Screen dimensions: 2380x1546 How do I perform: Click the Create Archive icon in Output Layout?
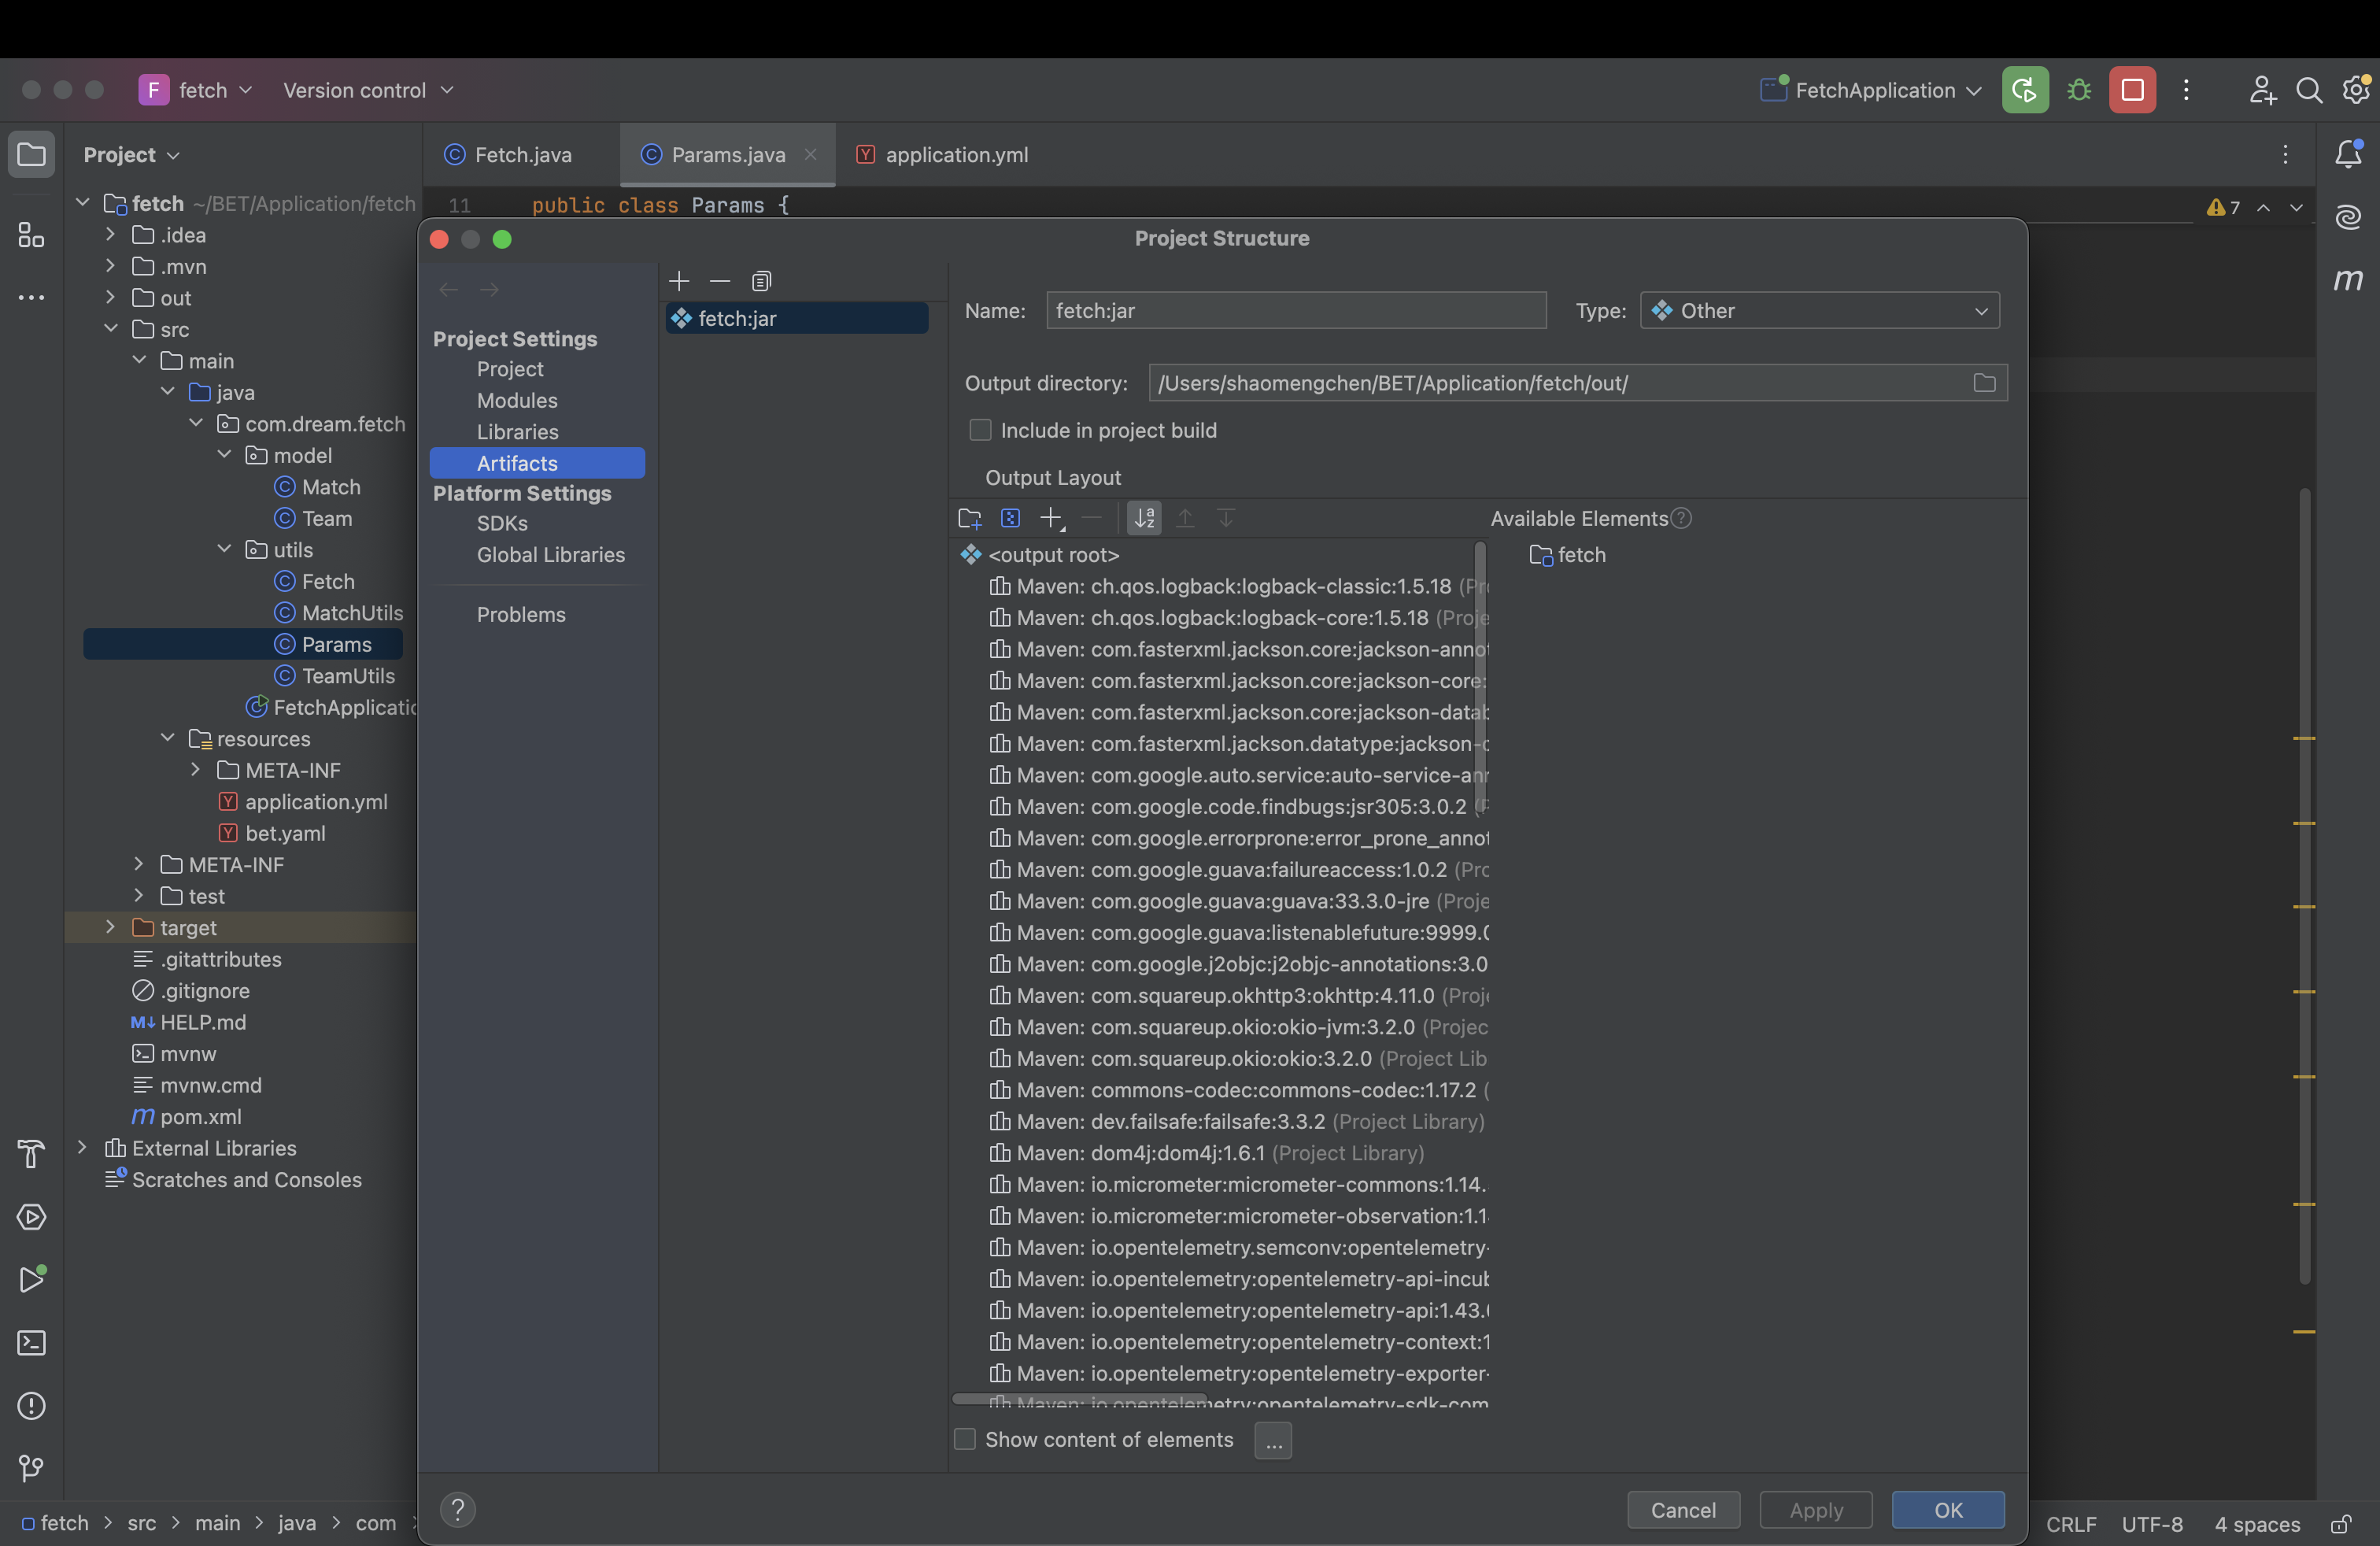1010,518
